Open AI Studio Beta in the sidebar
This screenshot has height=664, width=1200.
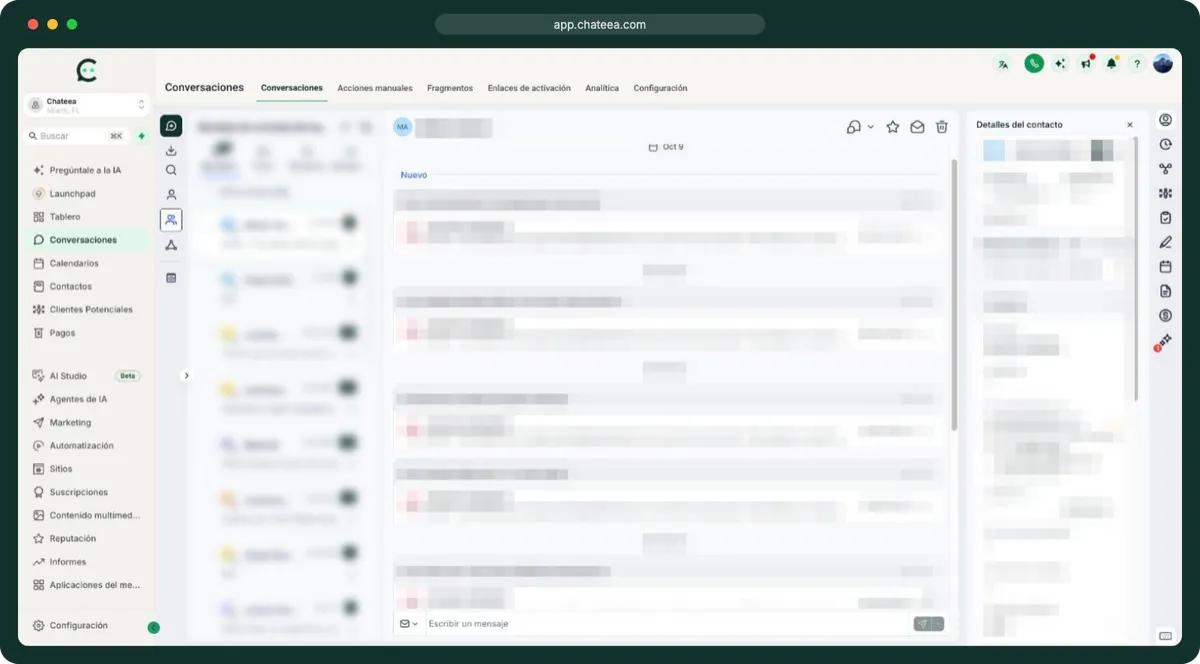(87, 376)
